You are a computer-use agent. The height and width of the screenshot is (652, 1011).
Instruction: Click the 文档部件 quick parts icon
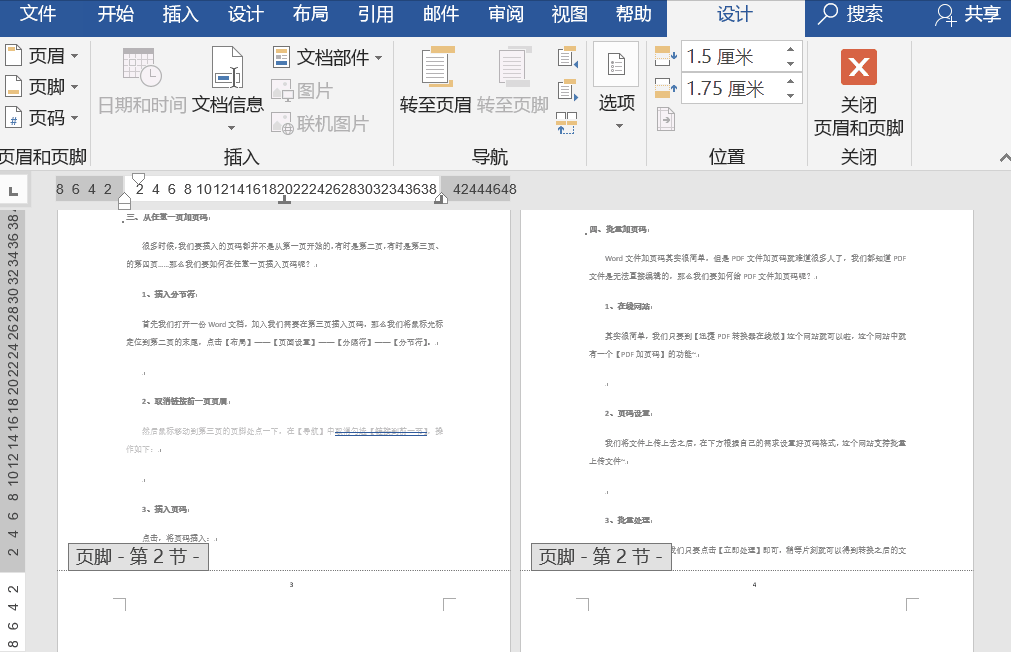tap(282, 57)
